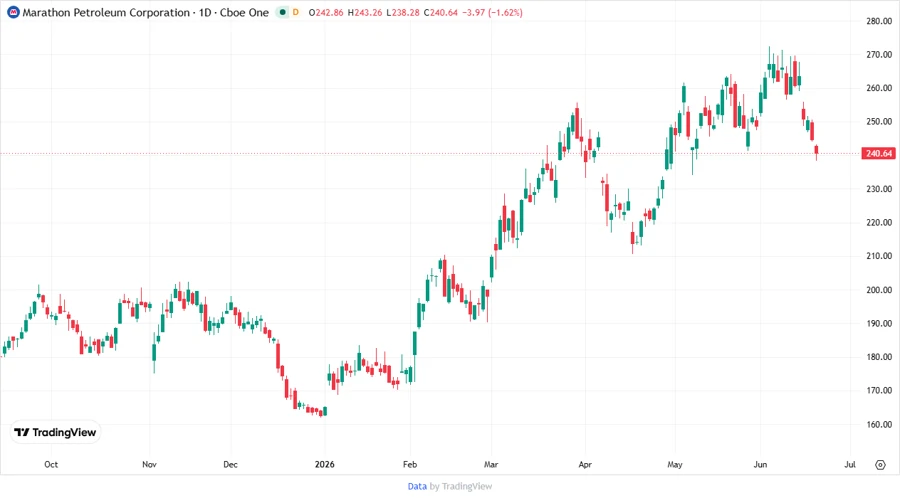Click the 160.00 price axis label

[x=879, y=425]
